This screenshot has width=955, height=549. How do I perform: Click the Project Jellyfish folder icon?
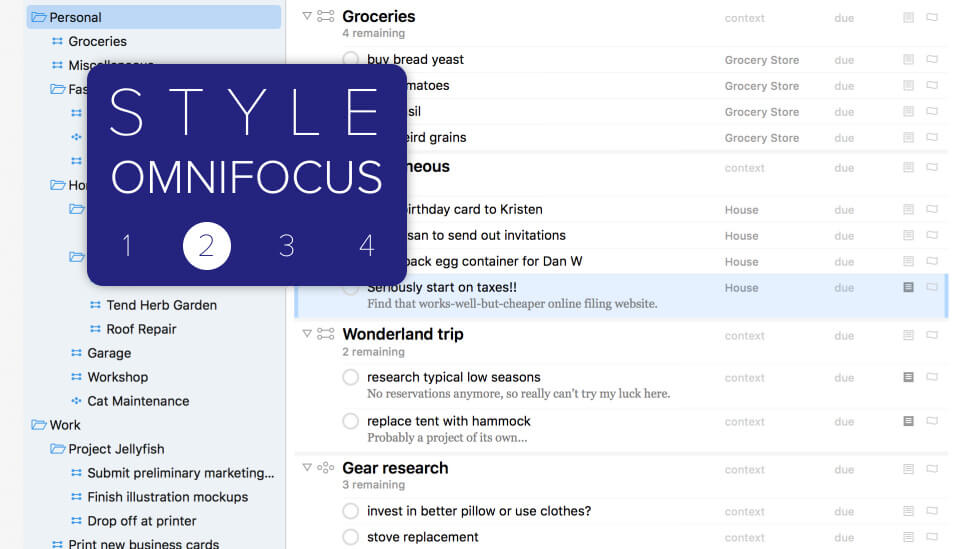tap(58, 449)
